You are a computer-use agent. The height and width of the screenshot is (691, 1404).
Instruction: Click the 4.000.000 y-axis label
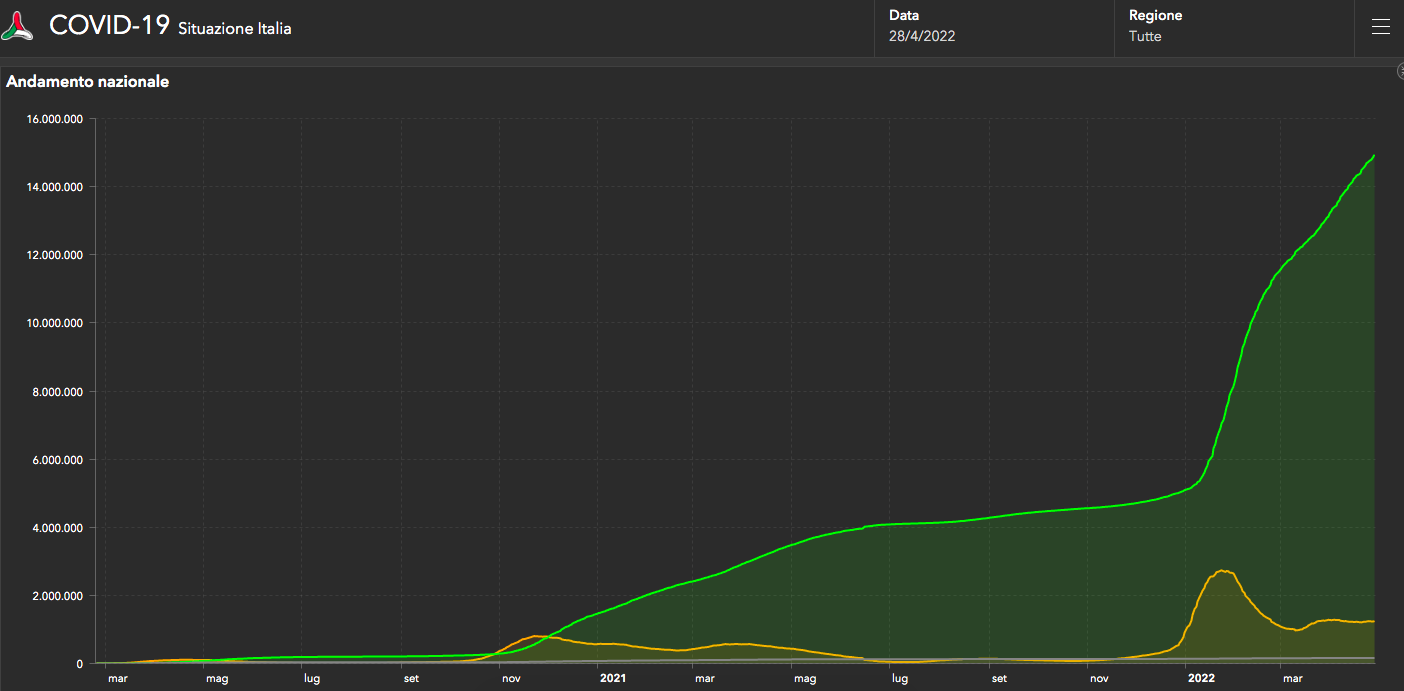click(59, 528)
